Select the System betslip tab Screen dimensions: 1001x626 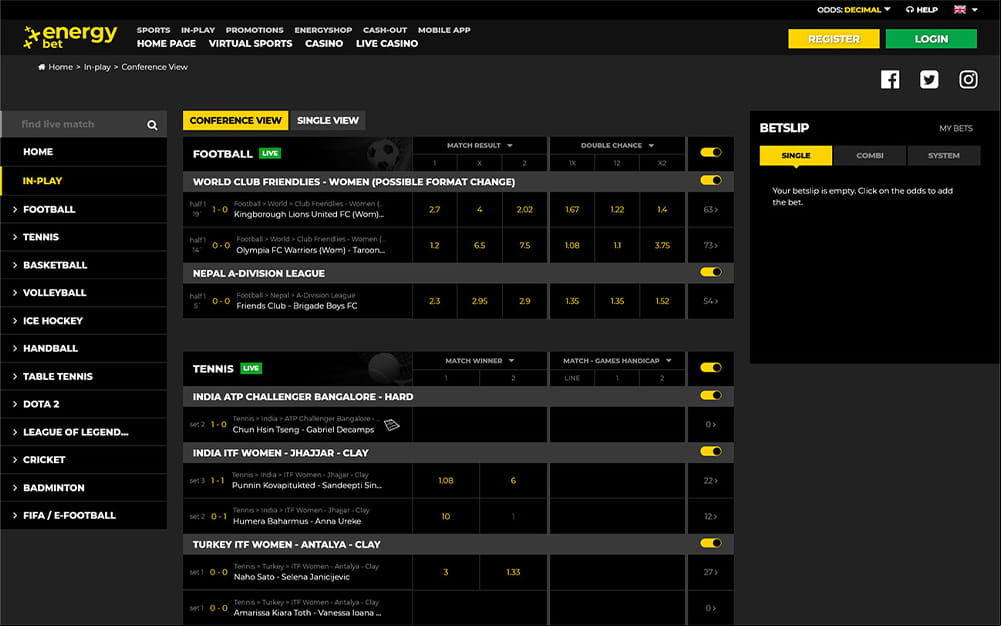(944, 156)
